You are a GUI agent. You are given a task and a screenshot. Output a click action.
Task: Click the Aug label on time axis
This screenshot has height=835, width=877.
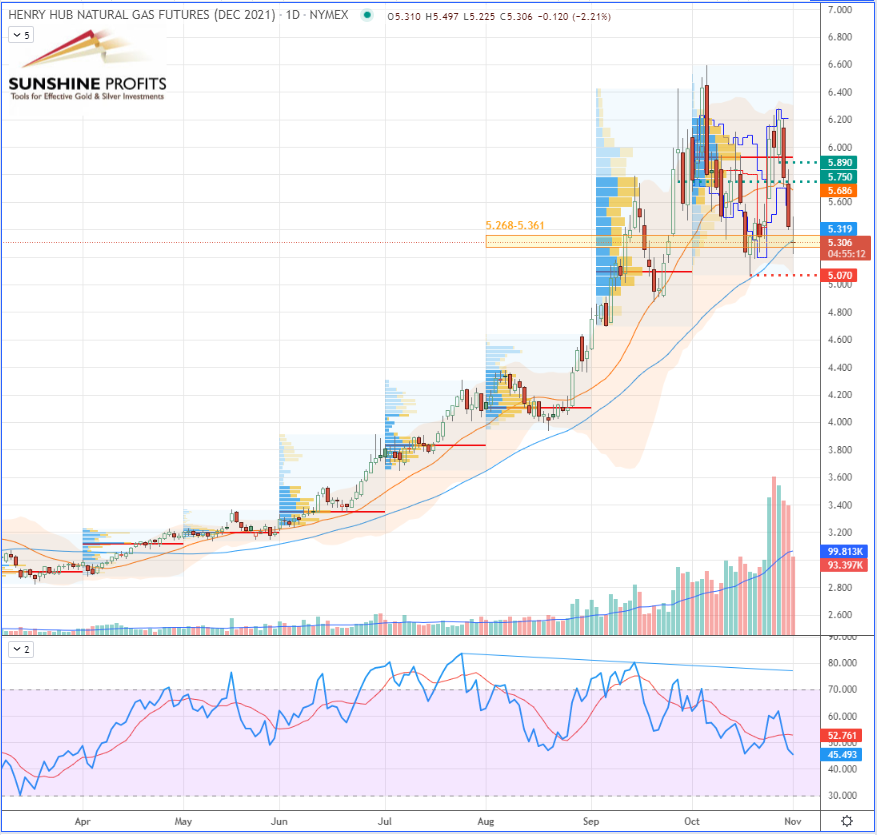pos(486,821)
